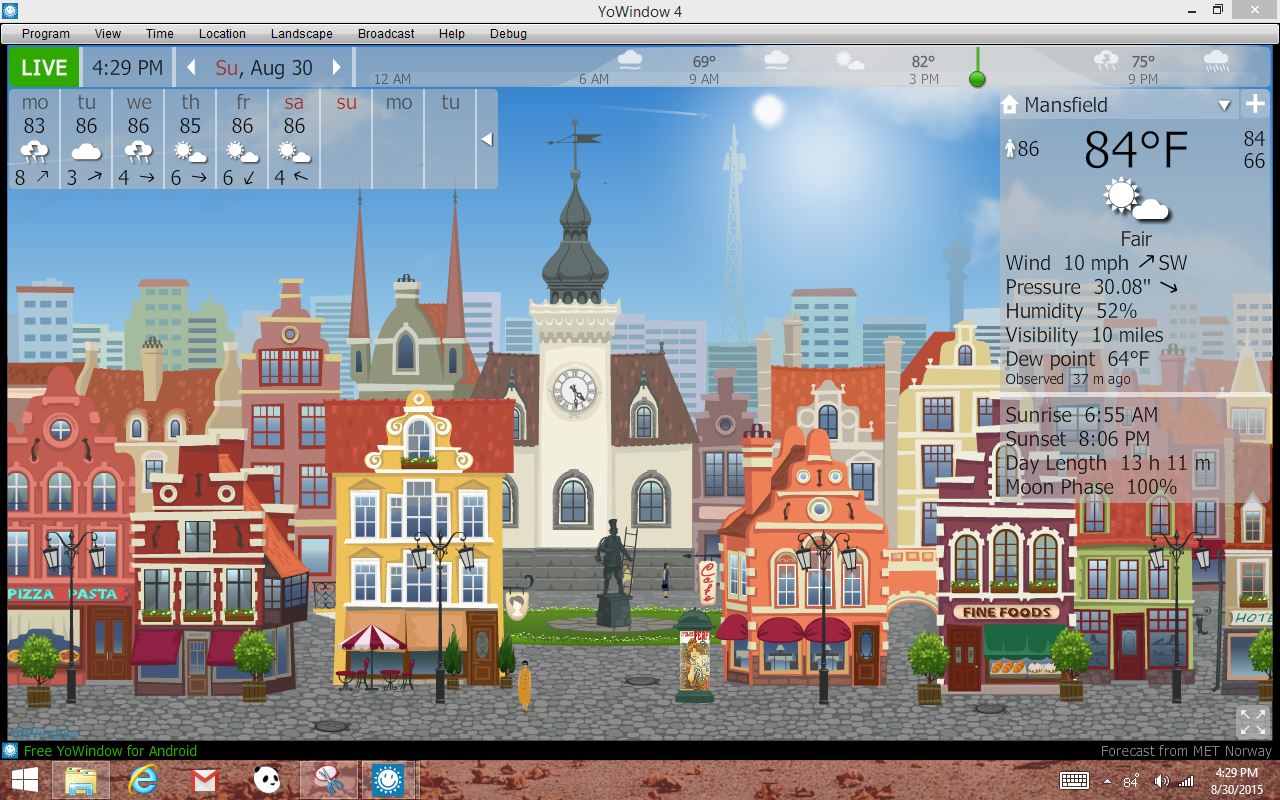Click the Fair weather sun-cloud icon
The image size is (1280, 800).
(x=1135, y=200)
